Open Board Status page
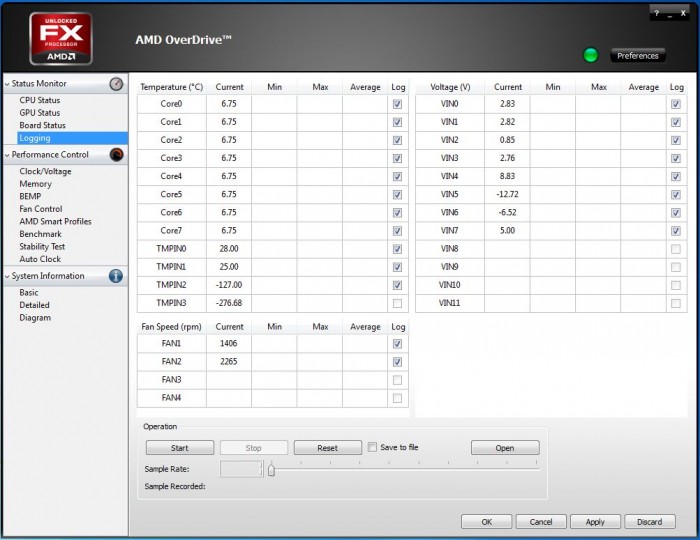Viewport: 700px width, 540px height. click(x=42, y=125)
